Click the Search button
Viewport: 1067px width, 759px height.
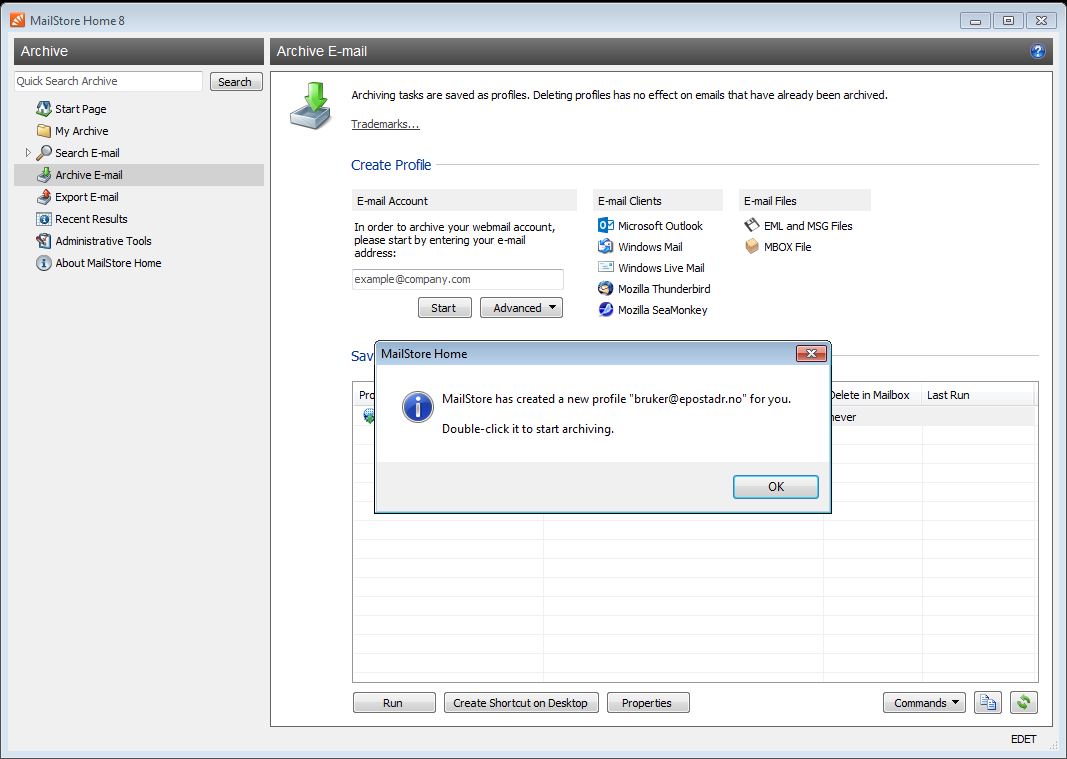pos(235,82)
